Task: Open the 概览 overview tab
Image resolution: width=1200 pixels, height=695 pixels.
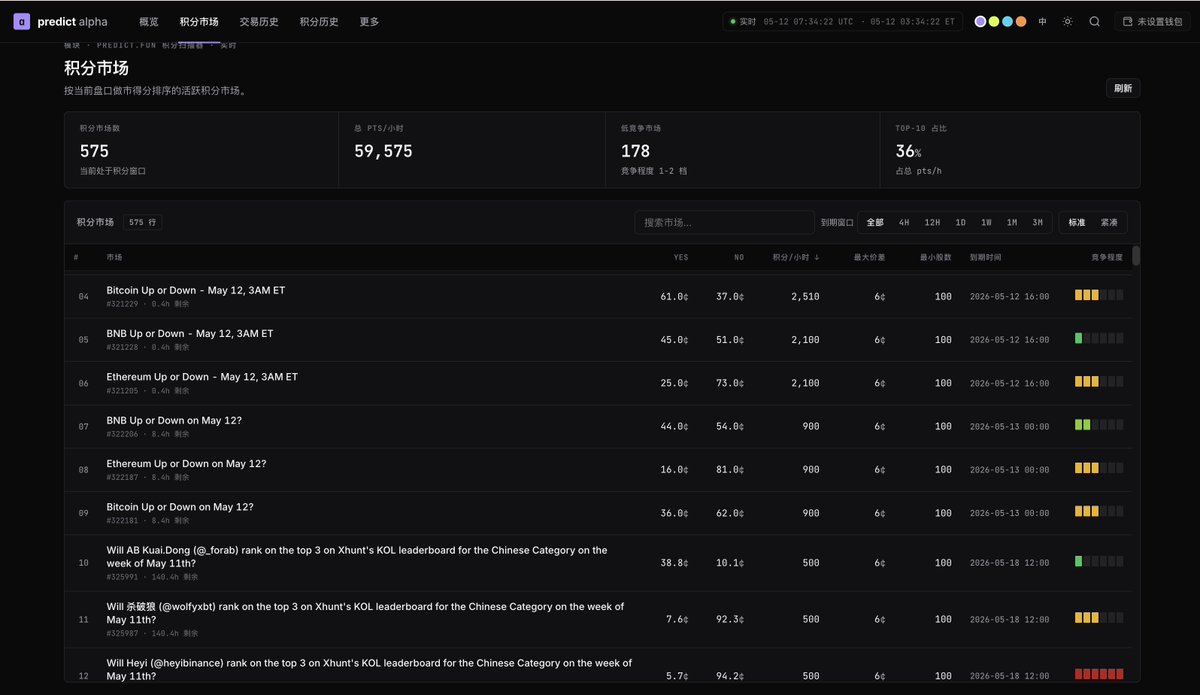Action: (148, 21)
